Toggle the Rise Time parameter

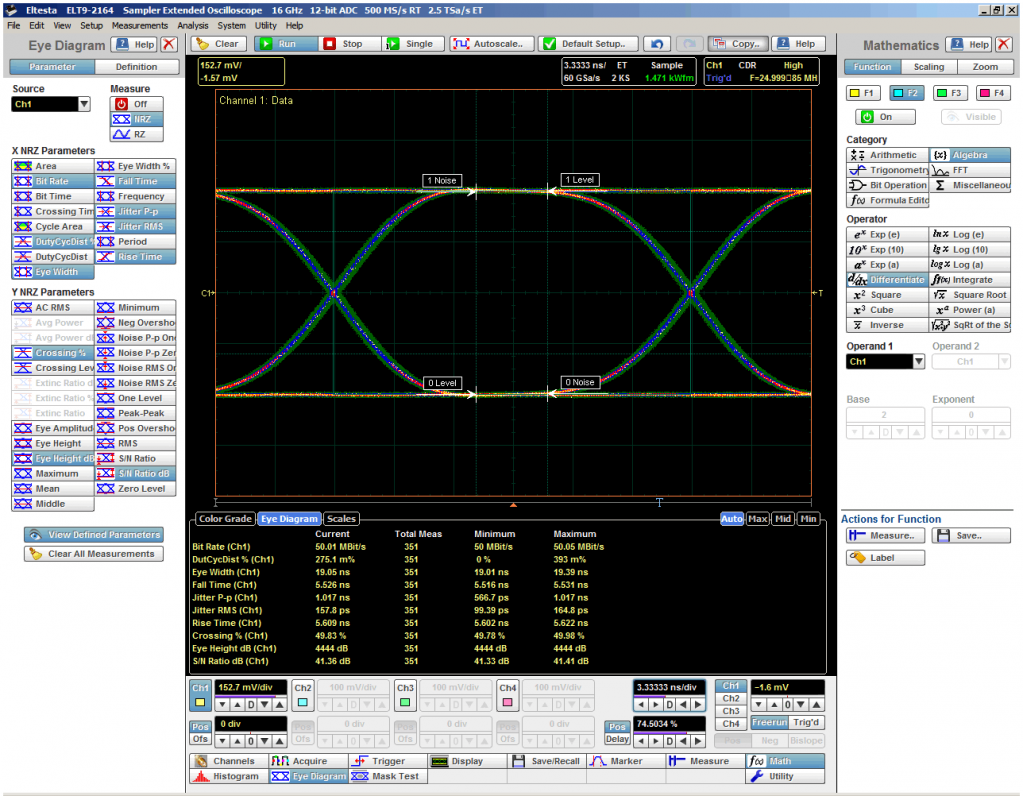tap(135, 257)
